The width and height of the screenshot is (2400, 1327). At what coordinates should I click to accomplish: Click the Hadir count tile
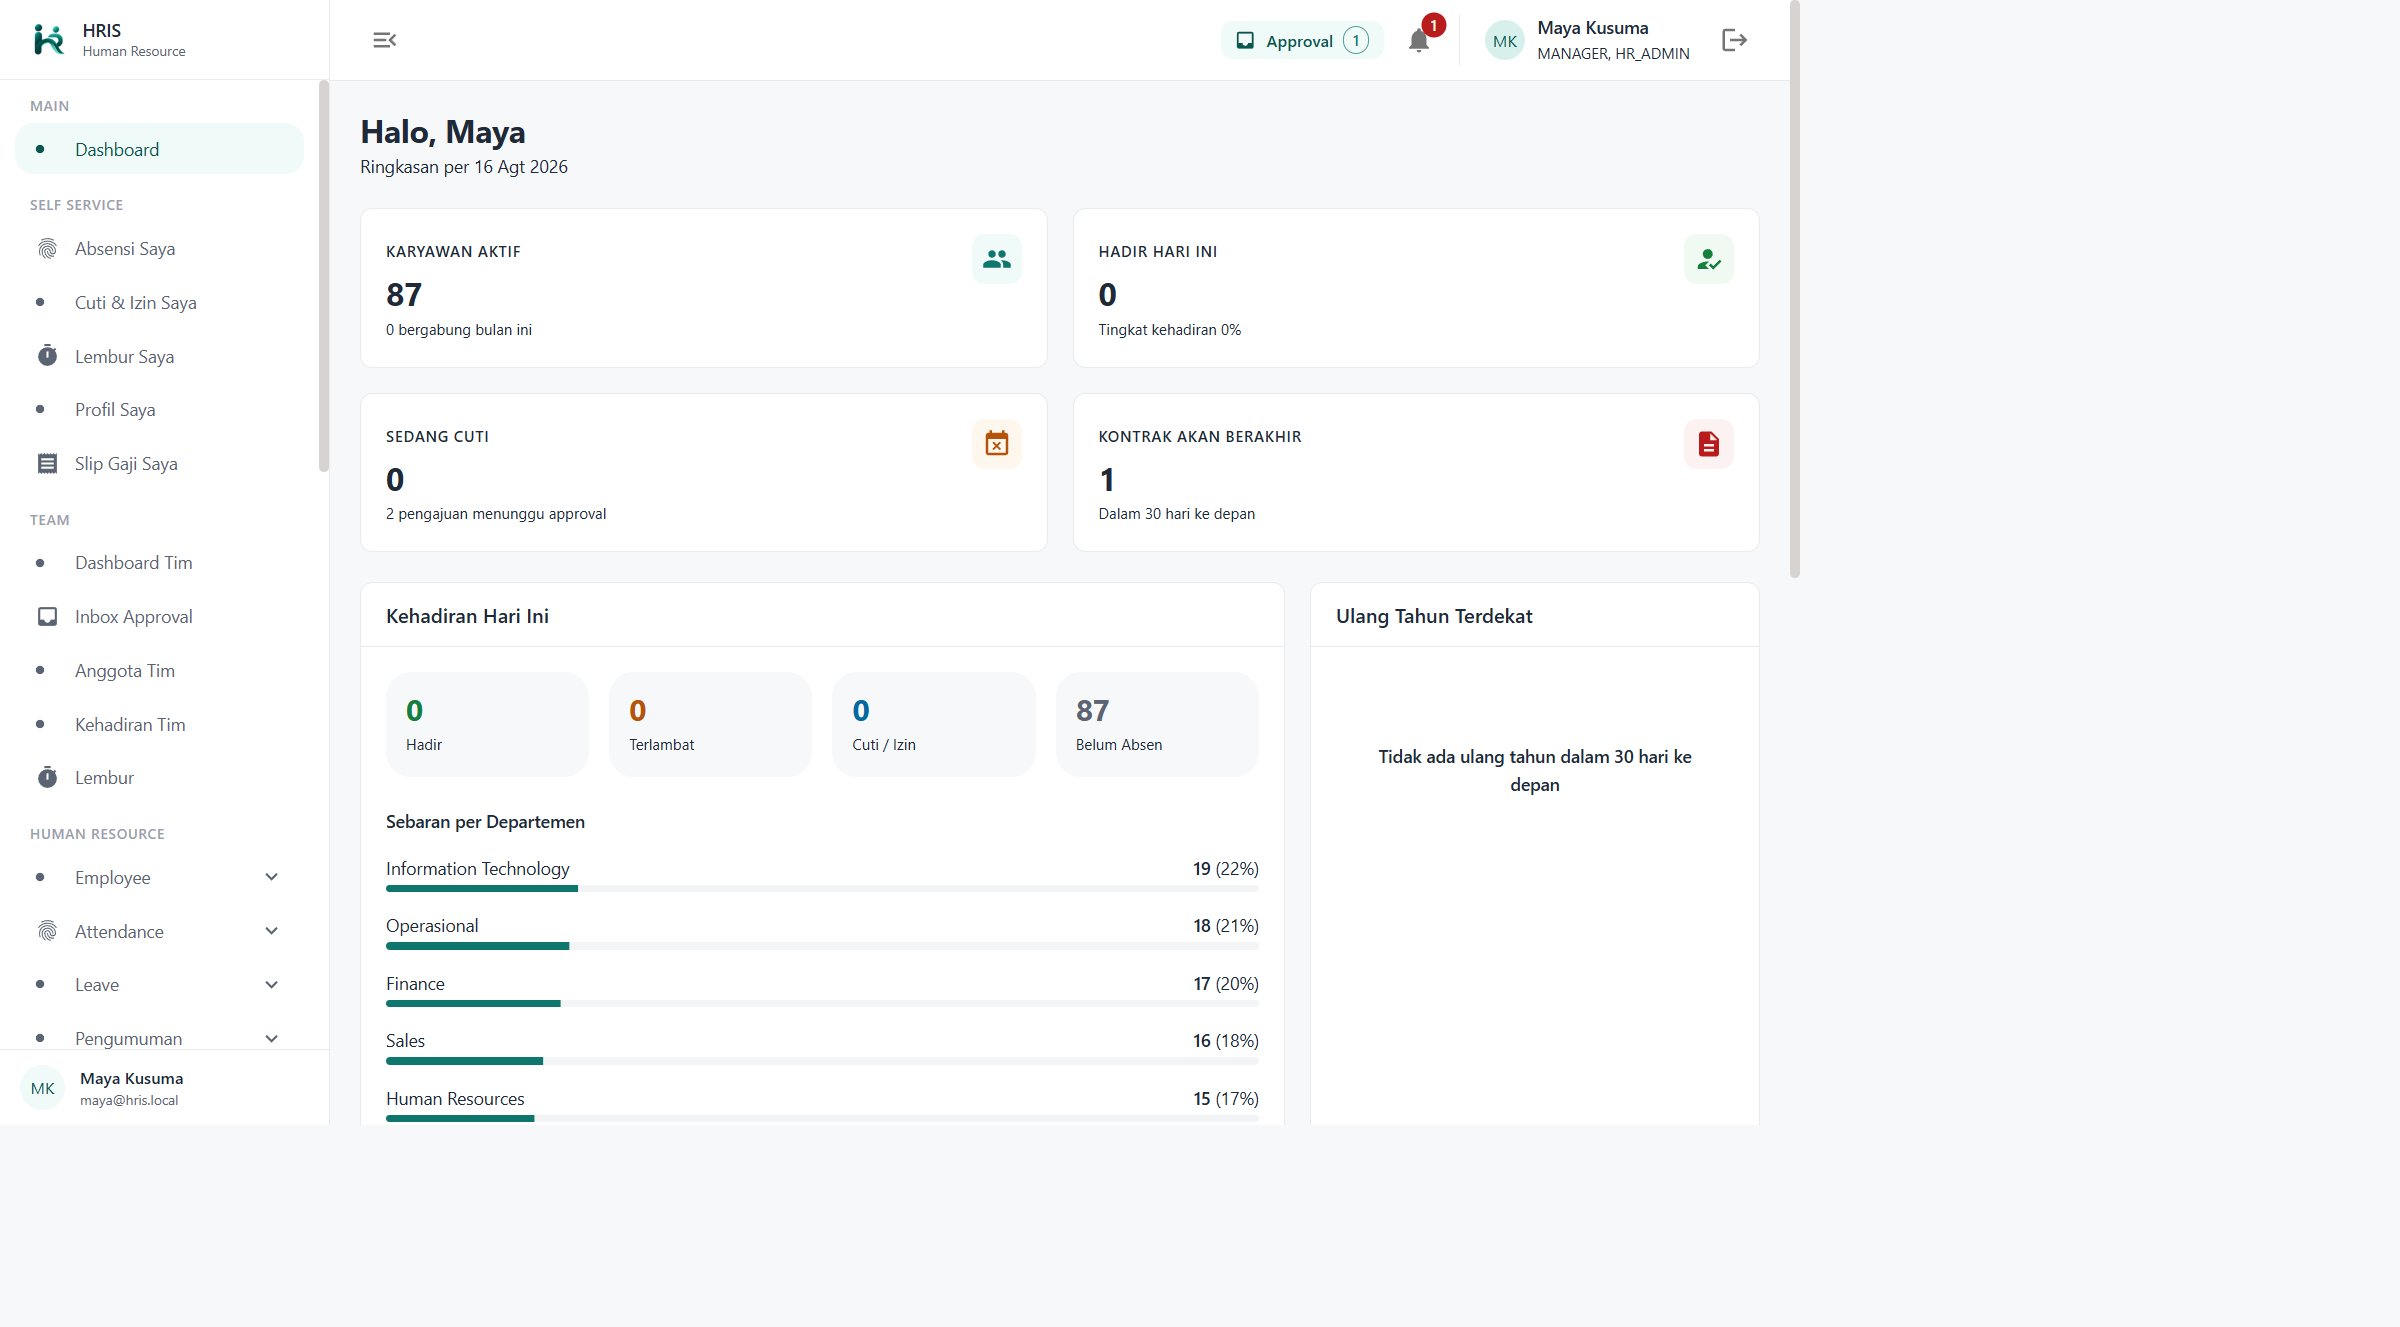click(487, 724)
